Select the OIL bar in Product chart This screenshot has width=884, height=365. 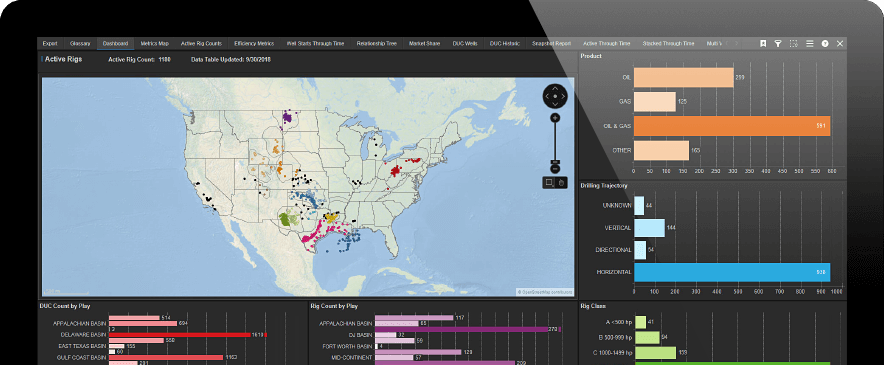click(x=683, y=77)
